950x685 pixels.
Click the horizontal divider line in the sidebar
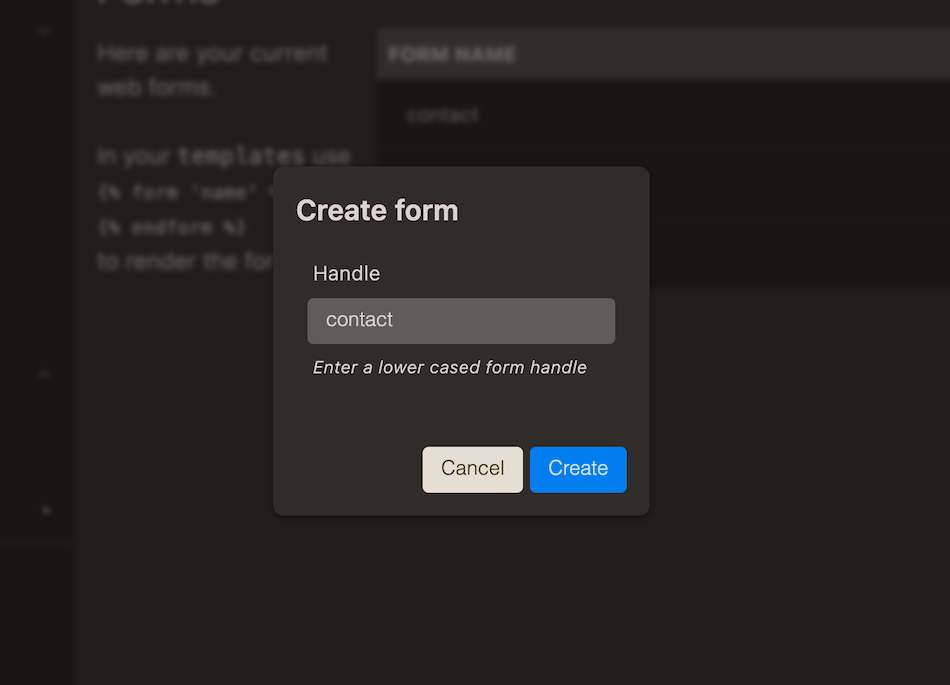(37, 543)
